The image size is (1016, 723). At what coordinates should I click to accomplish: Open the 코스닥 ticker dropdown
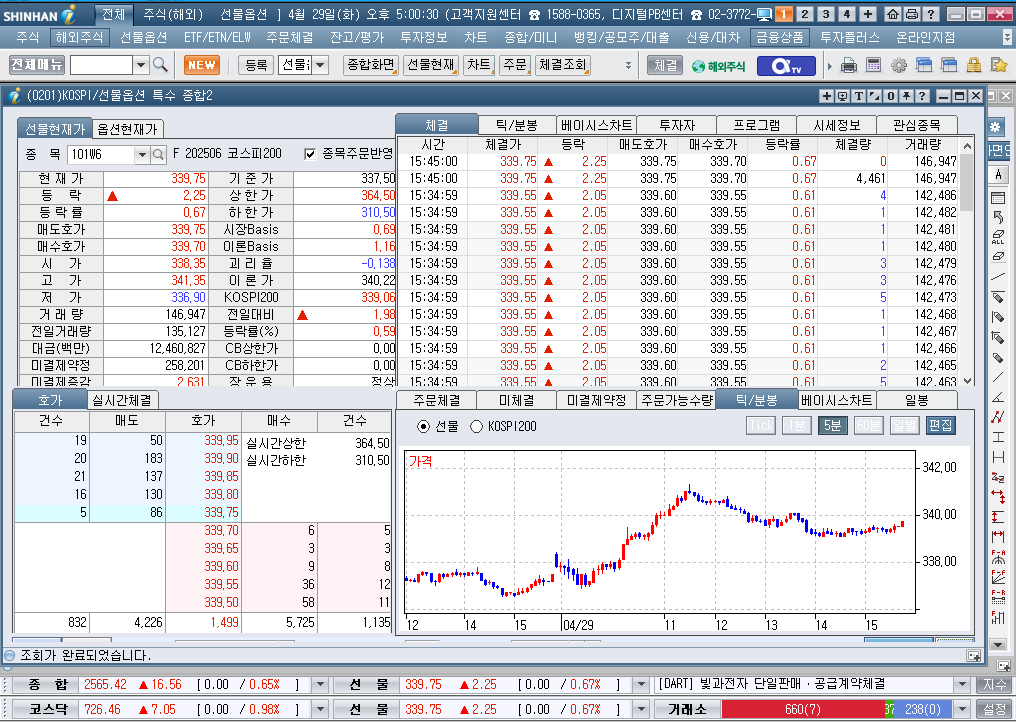320,709
